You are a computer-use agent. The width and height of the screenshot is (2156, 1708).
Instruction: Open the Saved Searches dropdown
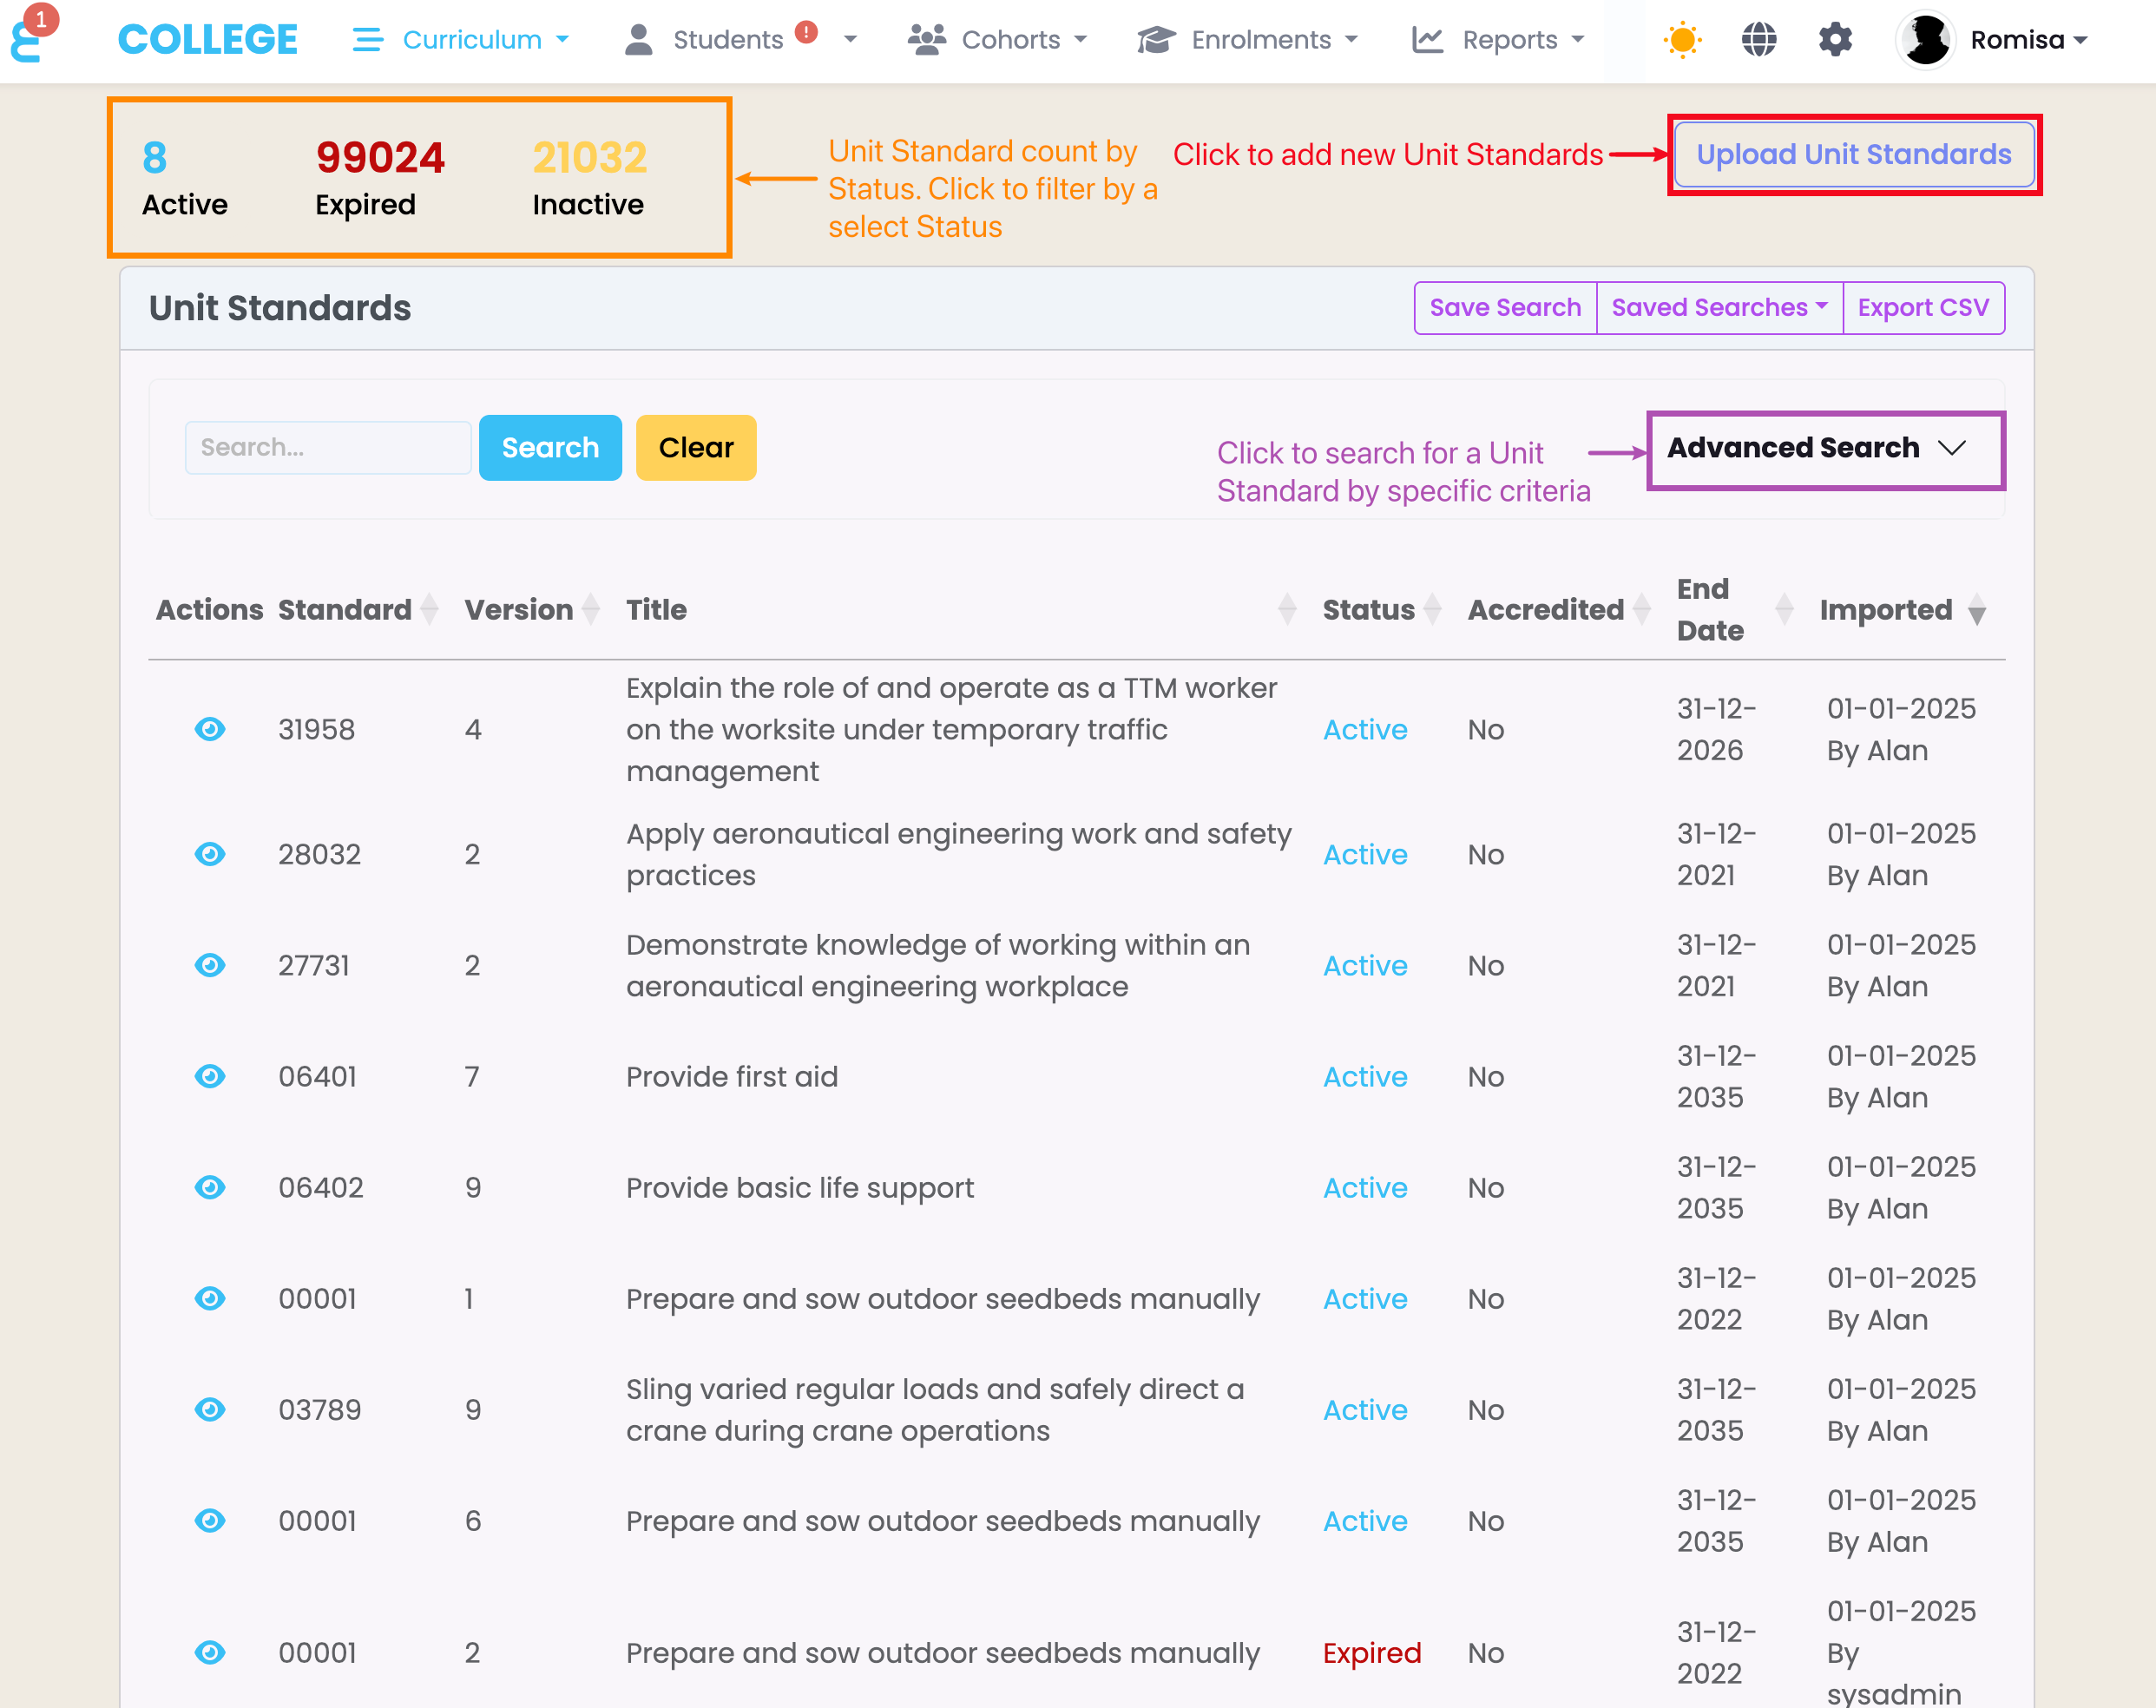point(1718,308)
